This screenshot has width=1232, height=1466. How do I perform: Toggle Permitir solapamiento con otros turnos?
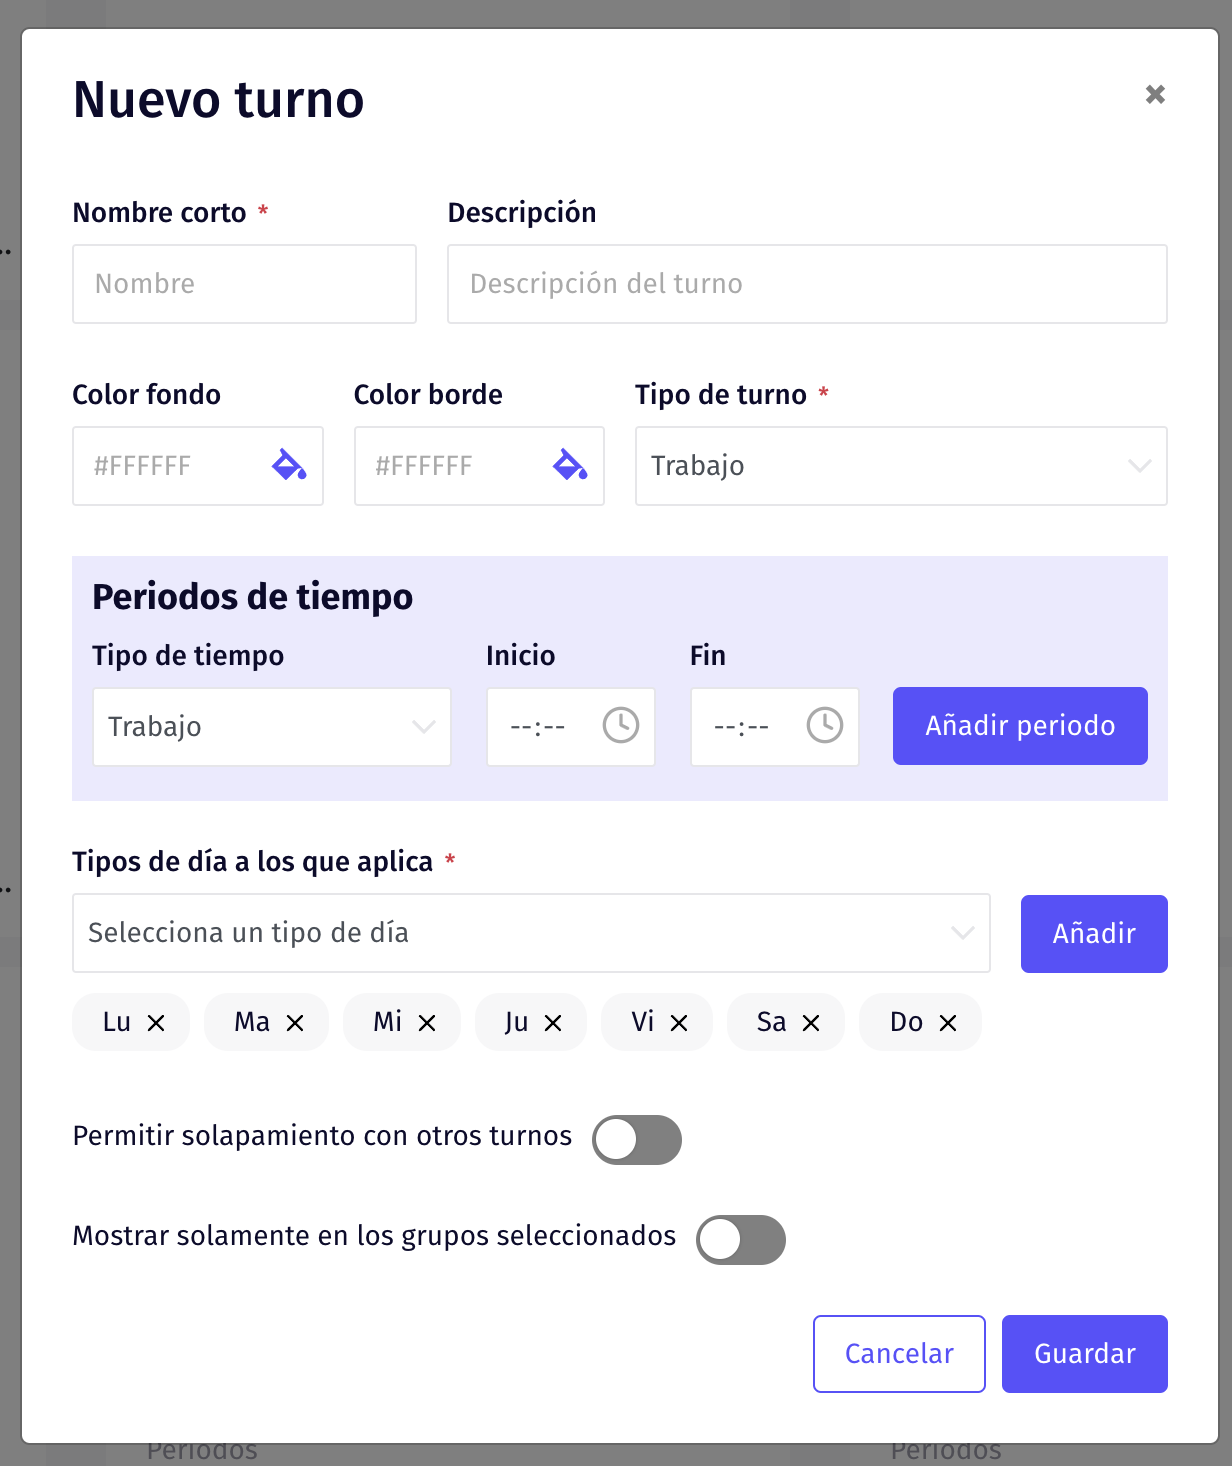[x=637, y=1140]
